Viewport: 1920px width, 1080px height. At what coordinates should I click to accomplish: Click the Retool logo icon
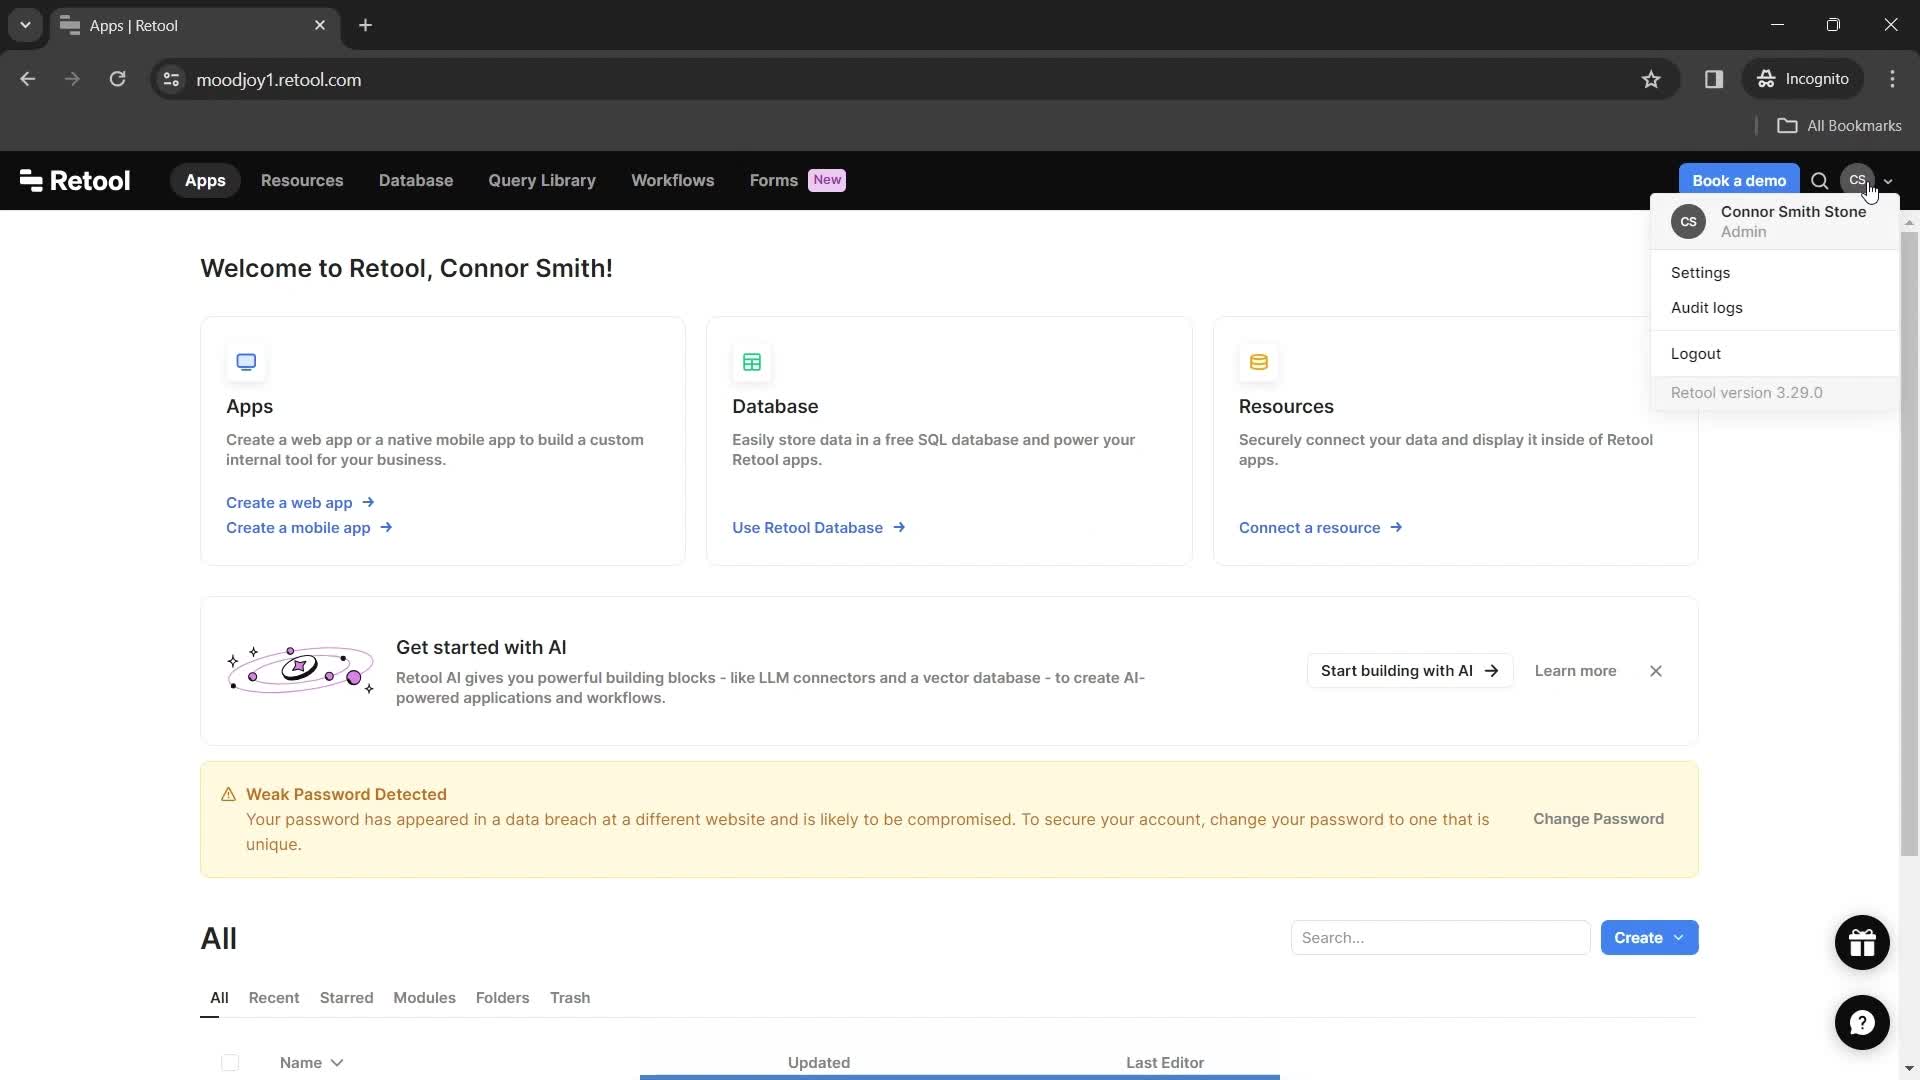(30, 181)
